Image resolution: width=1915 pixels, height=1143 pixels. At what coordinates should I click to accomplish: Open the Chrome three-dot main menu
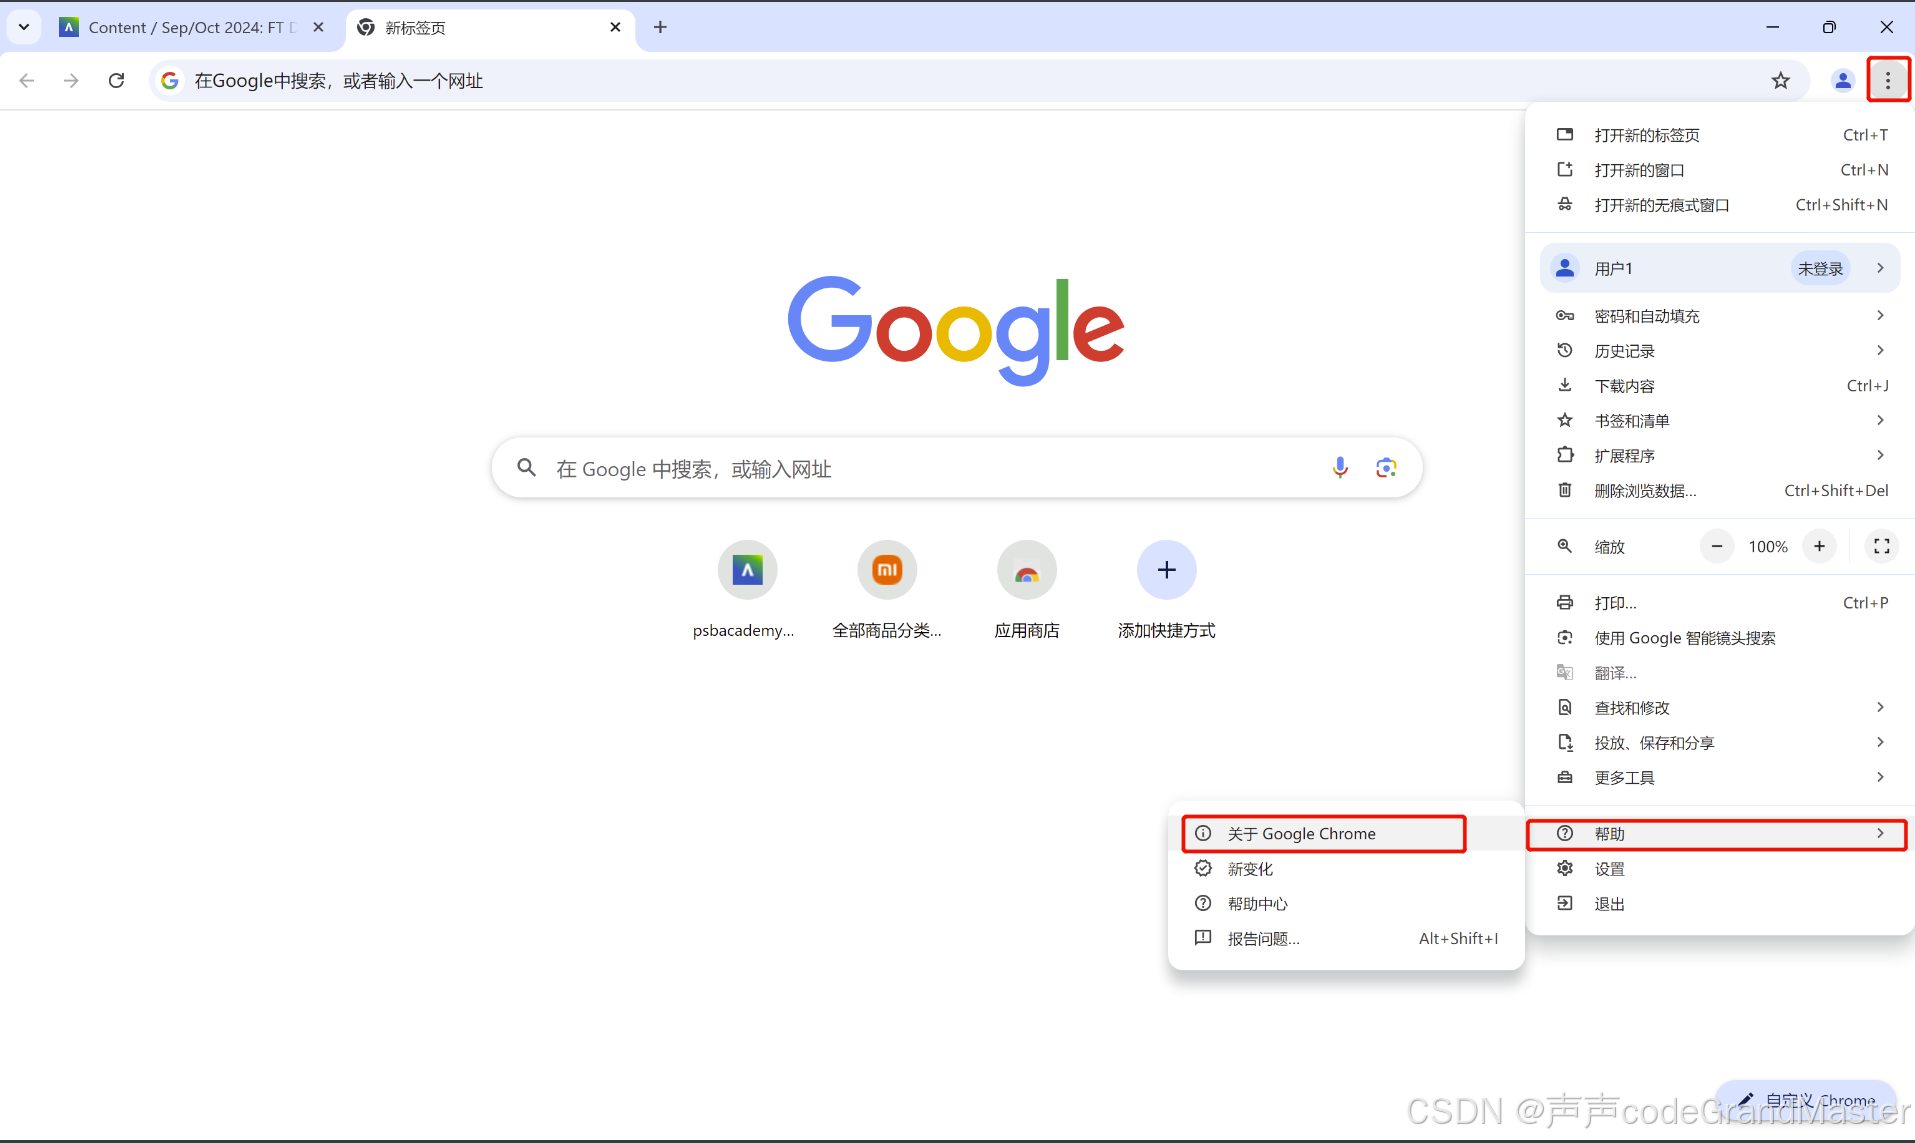[1888, 80]
